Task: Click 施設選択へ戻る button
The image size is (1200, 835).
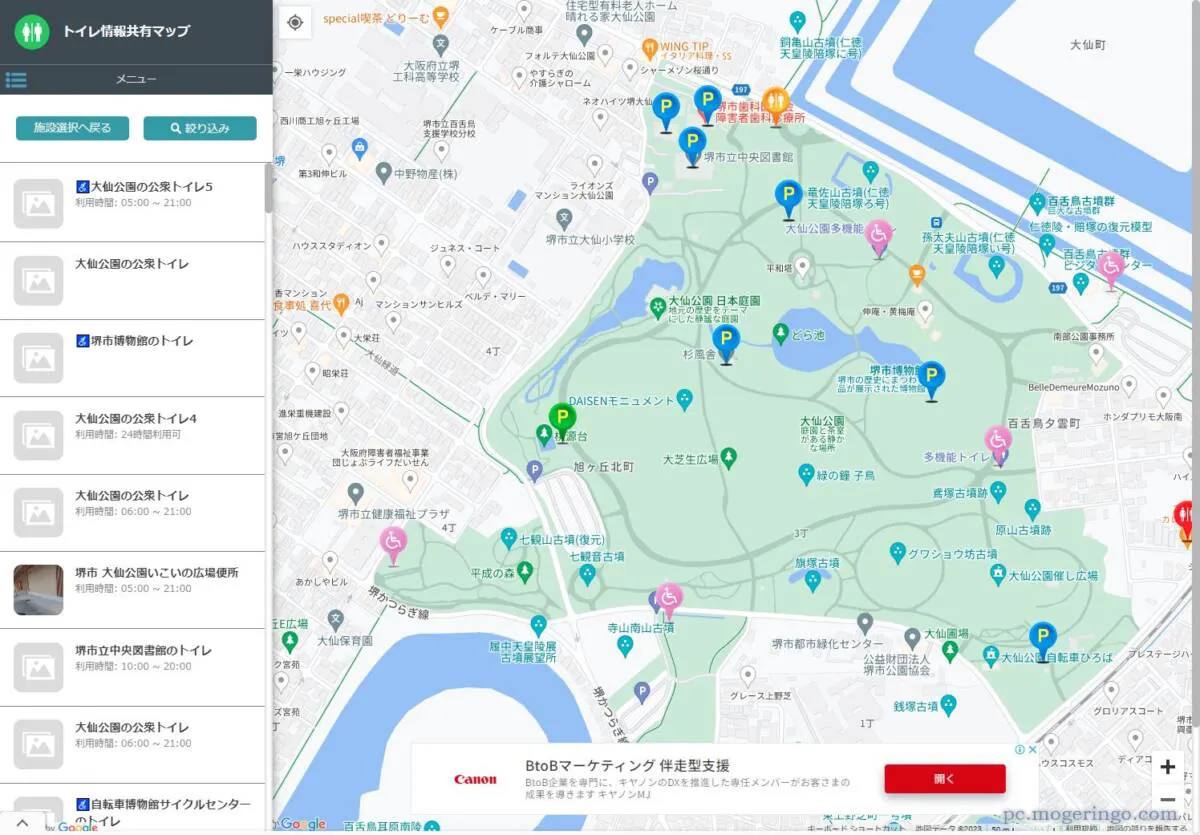Action: 72,128
